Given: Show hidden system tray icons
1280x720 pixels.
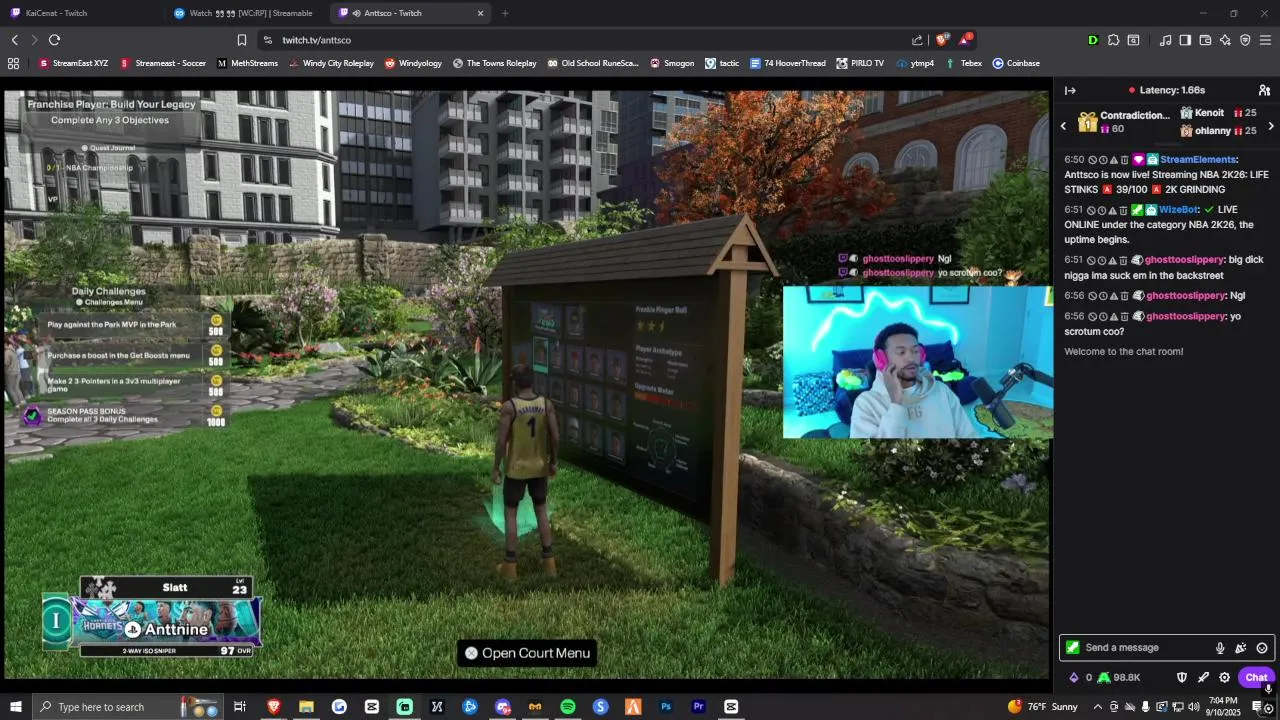Looking at the screenshot, I should click(x=1098, y=707).
